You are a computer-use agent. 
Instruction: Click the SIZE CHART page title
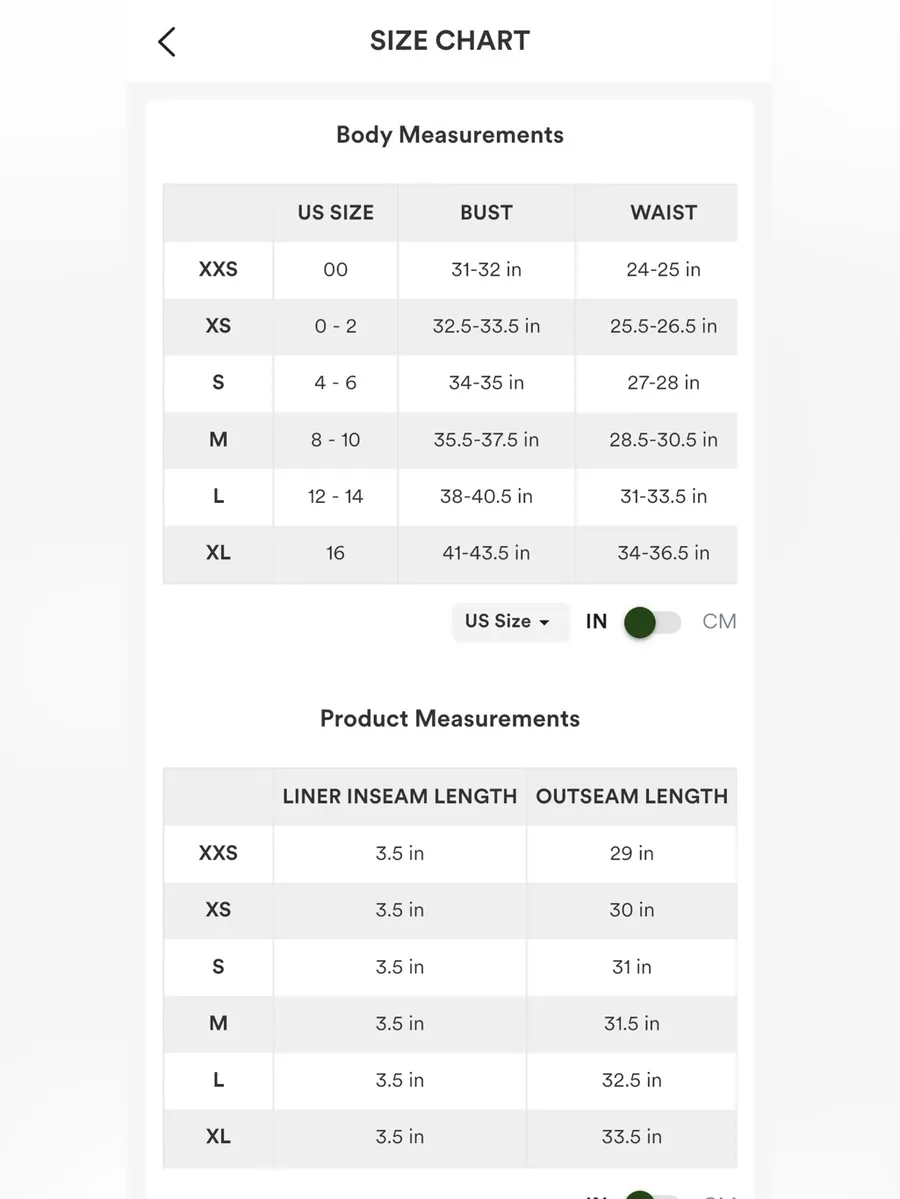450,41
